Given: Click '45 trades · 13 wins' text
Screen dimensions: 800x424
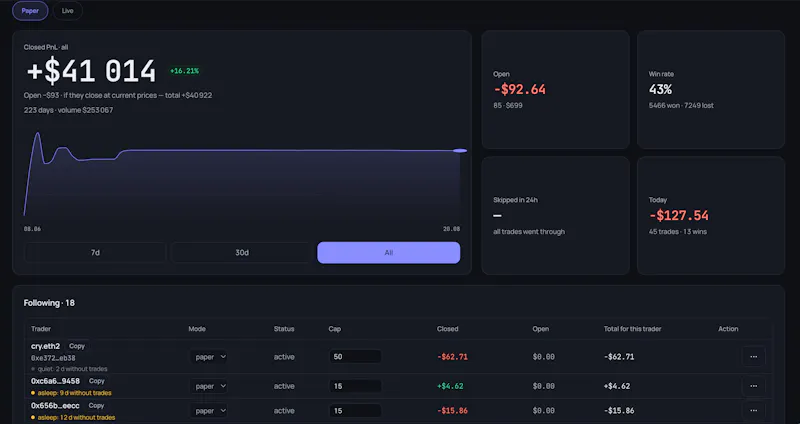Looking at the screenshot, I should 678,232.
